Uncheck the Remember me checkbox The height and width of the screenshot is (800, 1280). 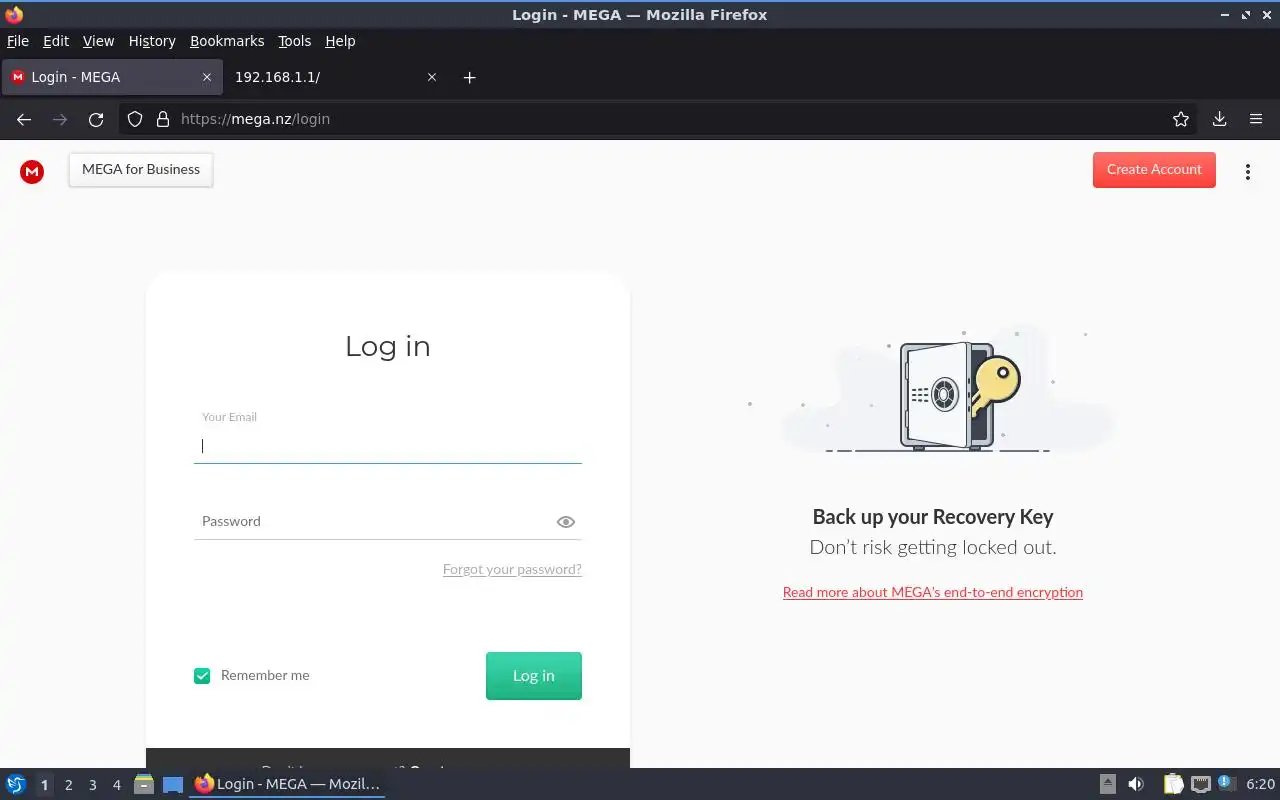[x=202, y=676]
